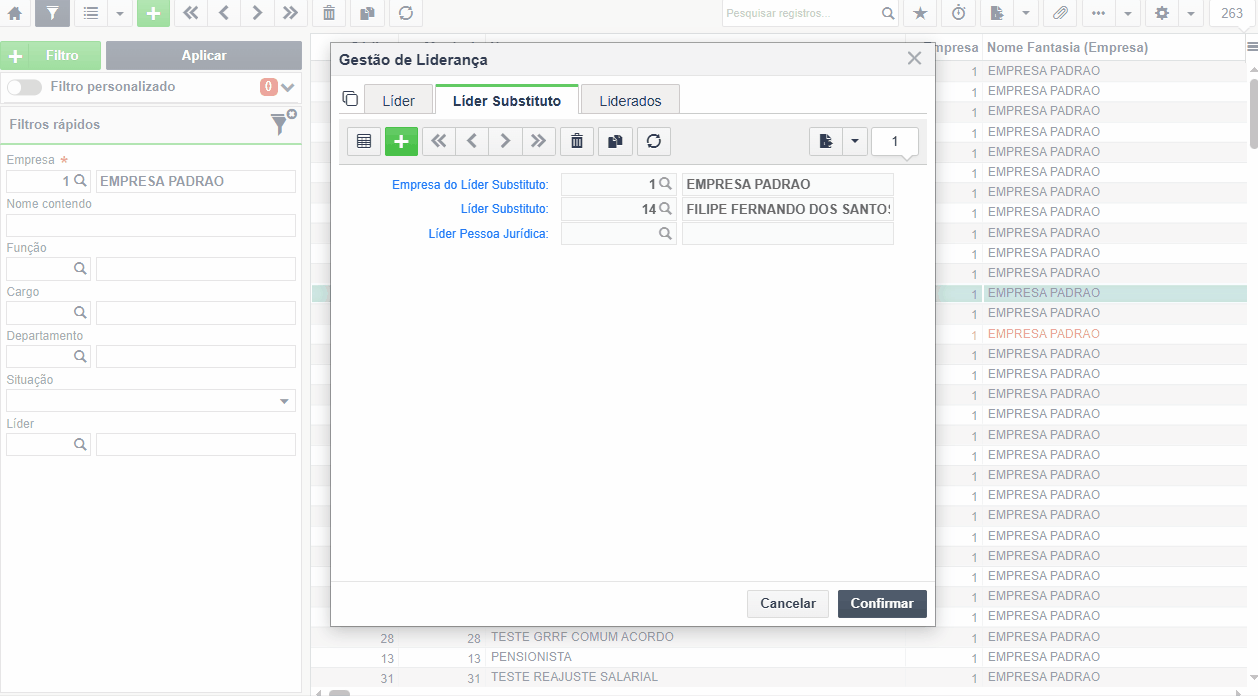Refresh the dialog records
The width and height of the screenshot is (1258, 696).
click(x=654, y=141)
